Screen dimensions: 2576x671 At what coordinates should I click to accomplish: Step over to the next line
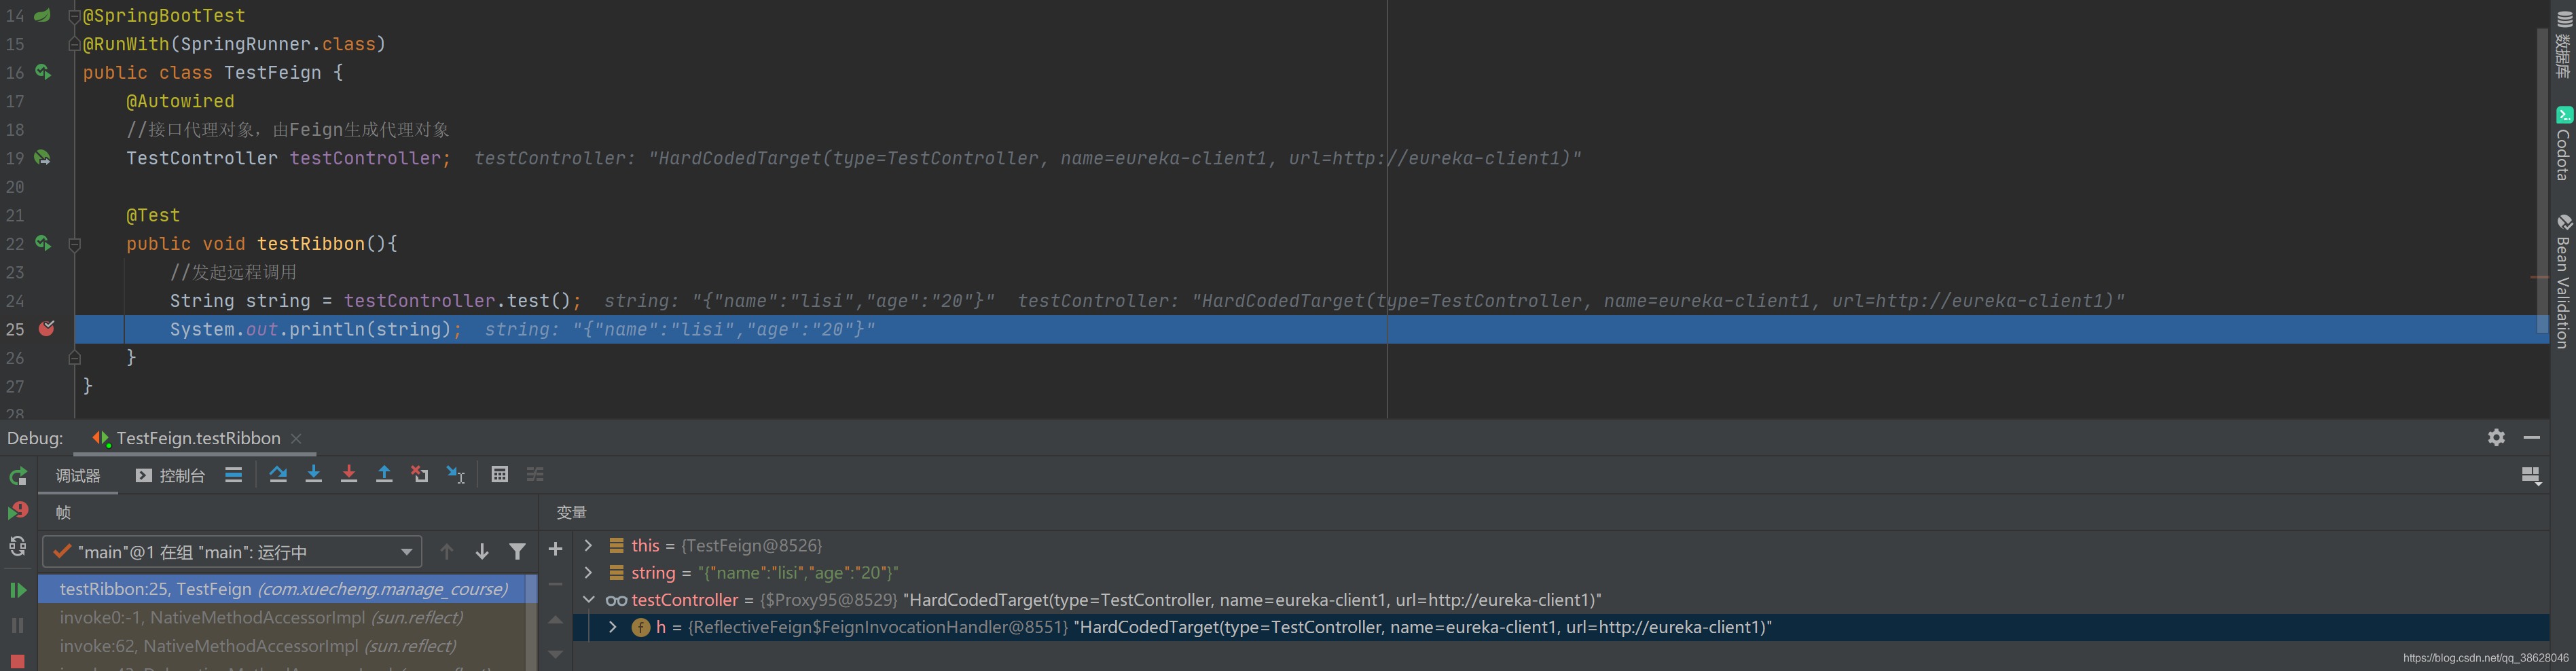[278, 475]
